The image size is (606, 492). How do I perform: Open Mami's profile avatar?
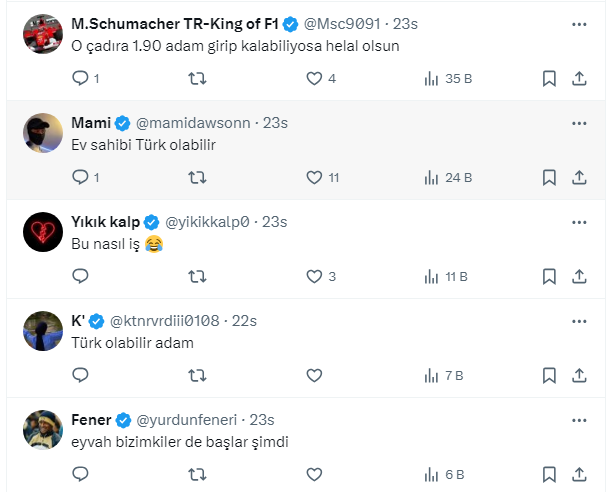42,133
